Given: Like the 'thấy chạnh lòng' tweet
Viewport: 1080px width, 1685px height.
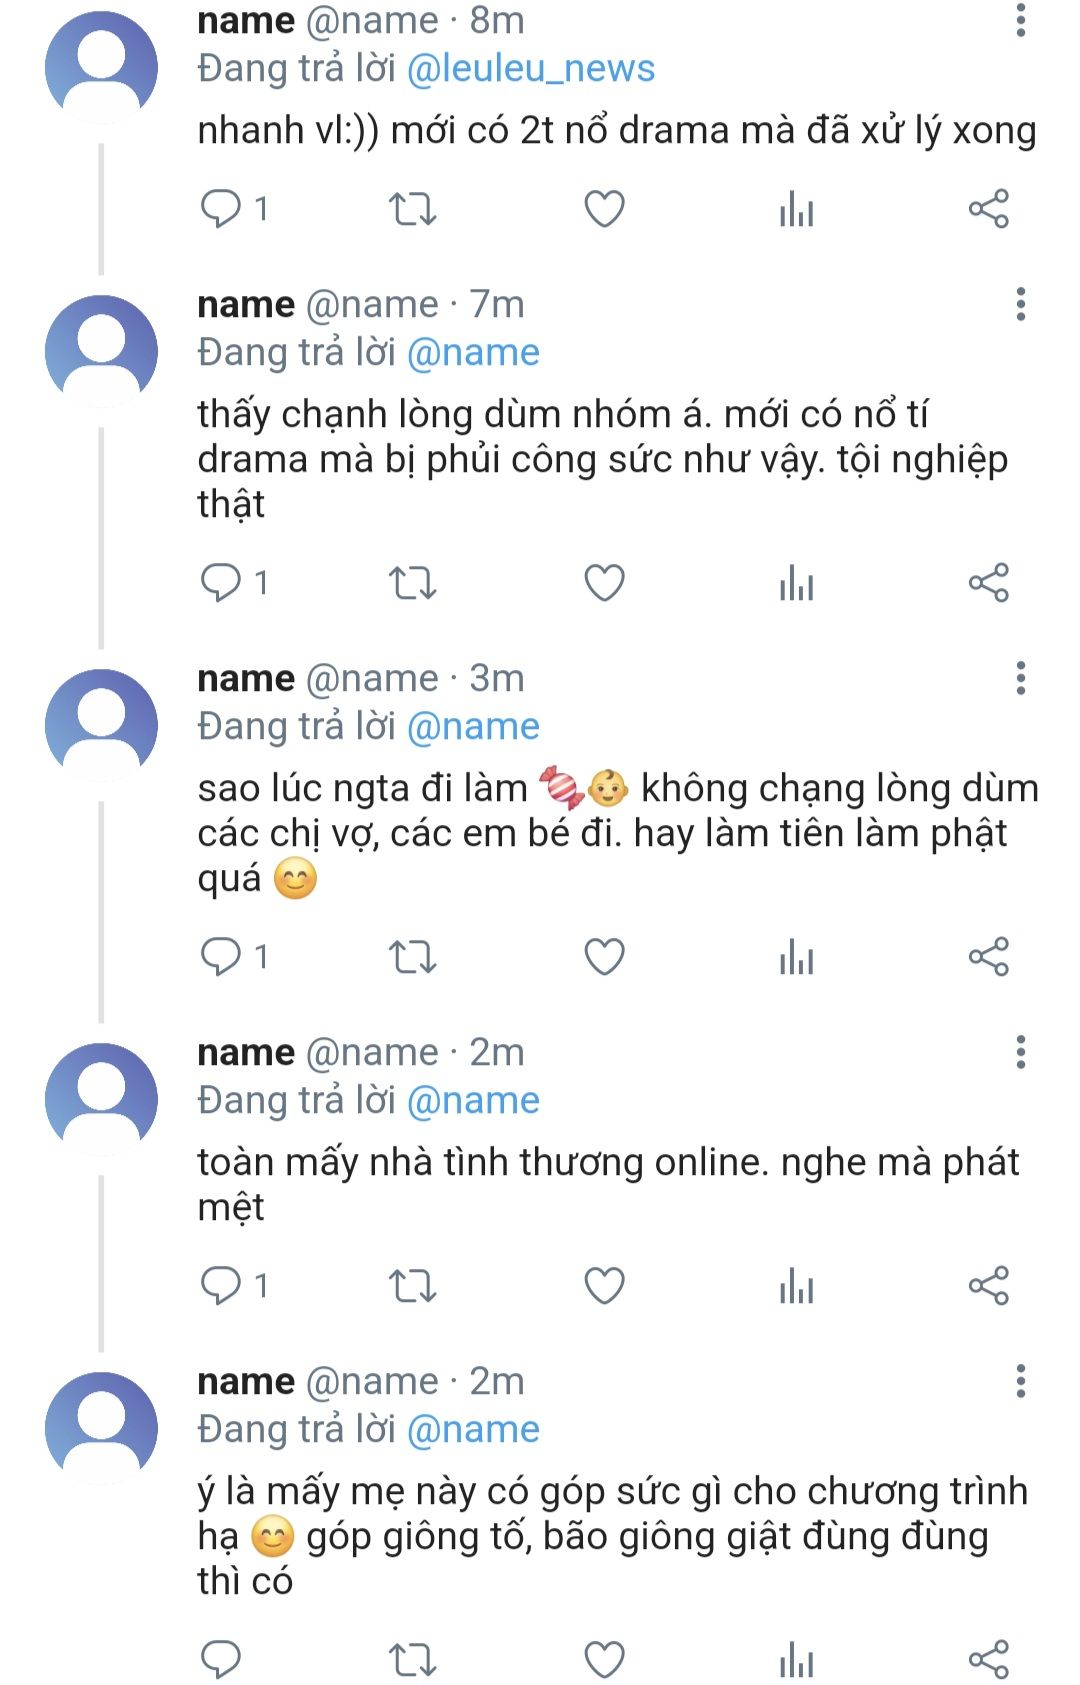Looking at the screenshot, I should pyautogui.click(x=604, y=583).
